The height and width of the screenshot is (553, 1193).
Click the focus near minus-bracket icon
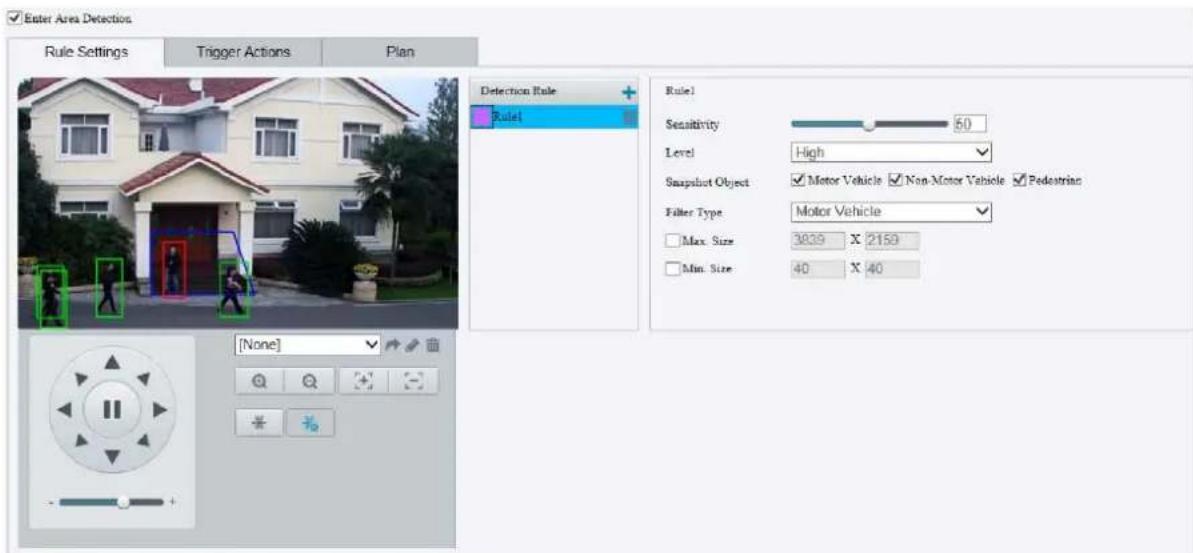pos(413,382)
